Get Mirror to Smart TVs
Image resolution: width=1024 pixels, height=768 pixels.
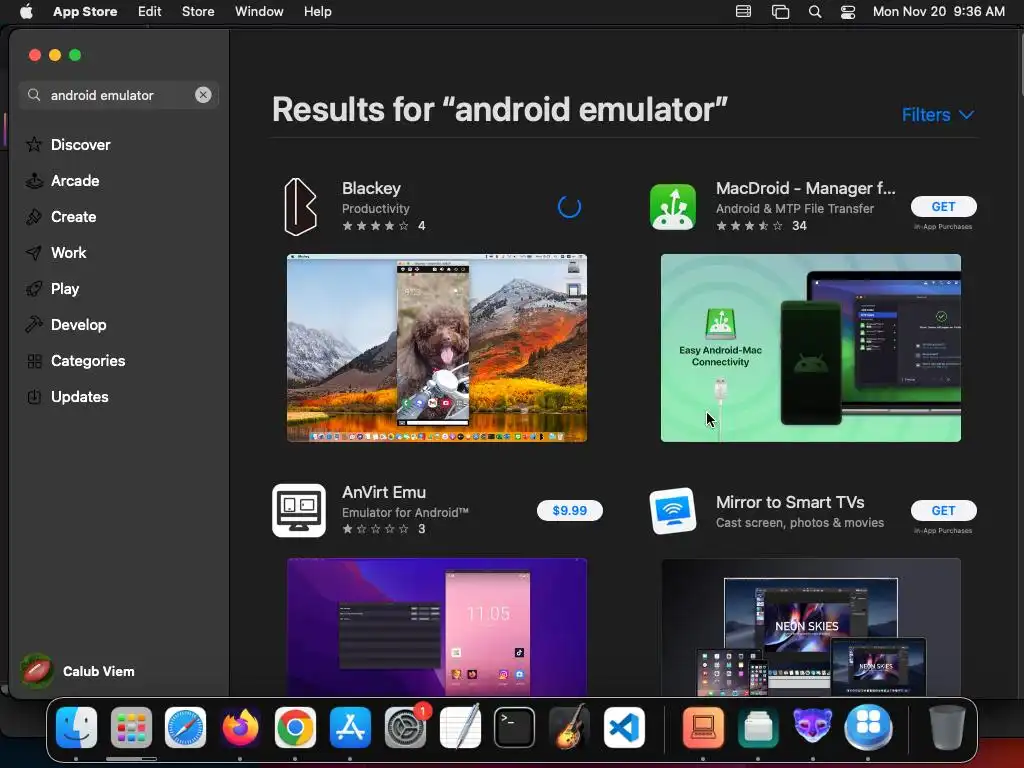(x=944, y=511)
